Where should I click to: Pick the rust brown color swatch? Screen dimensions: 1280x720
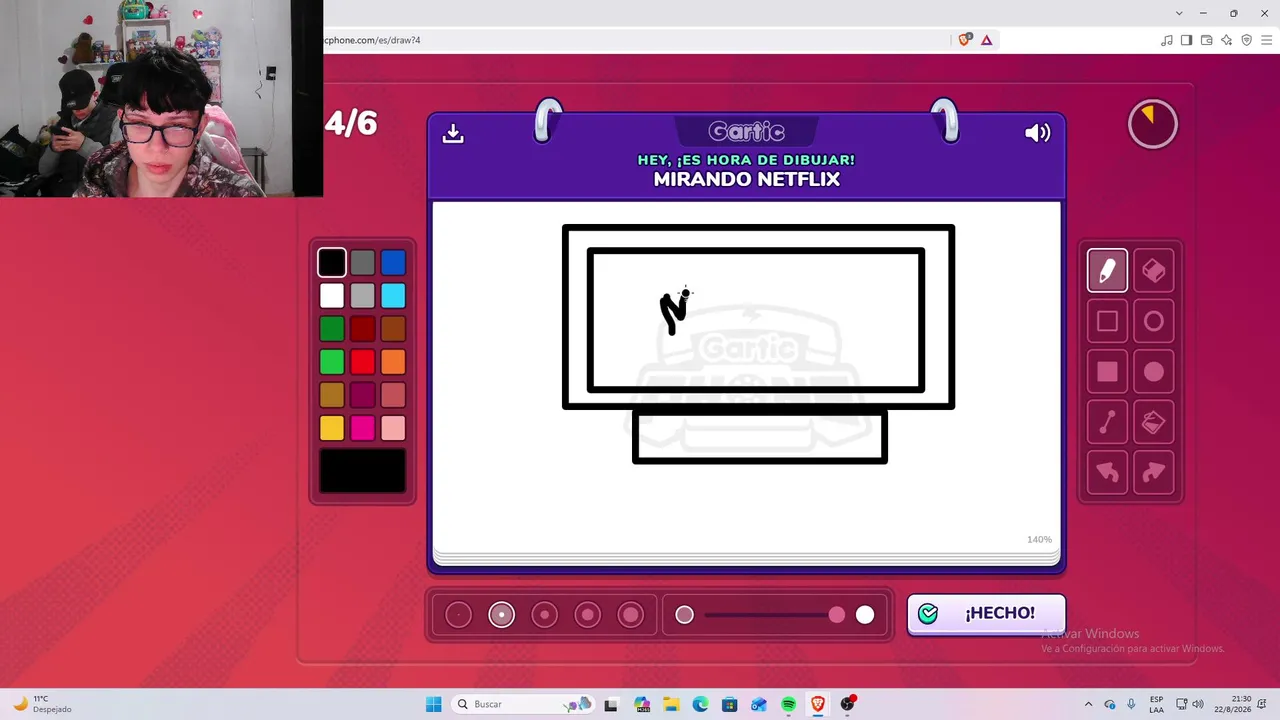[393, 329]
